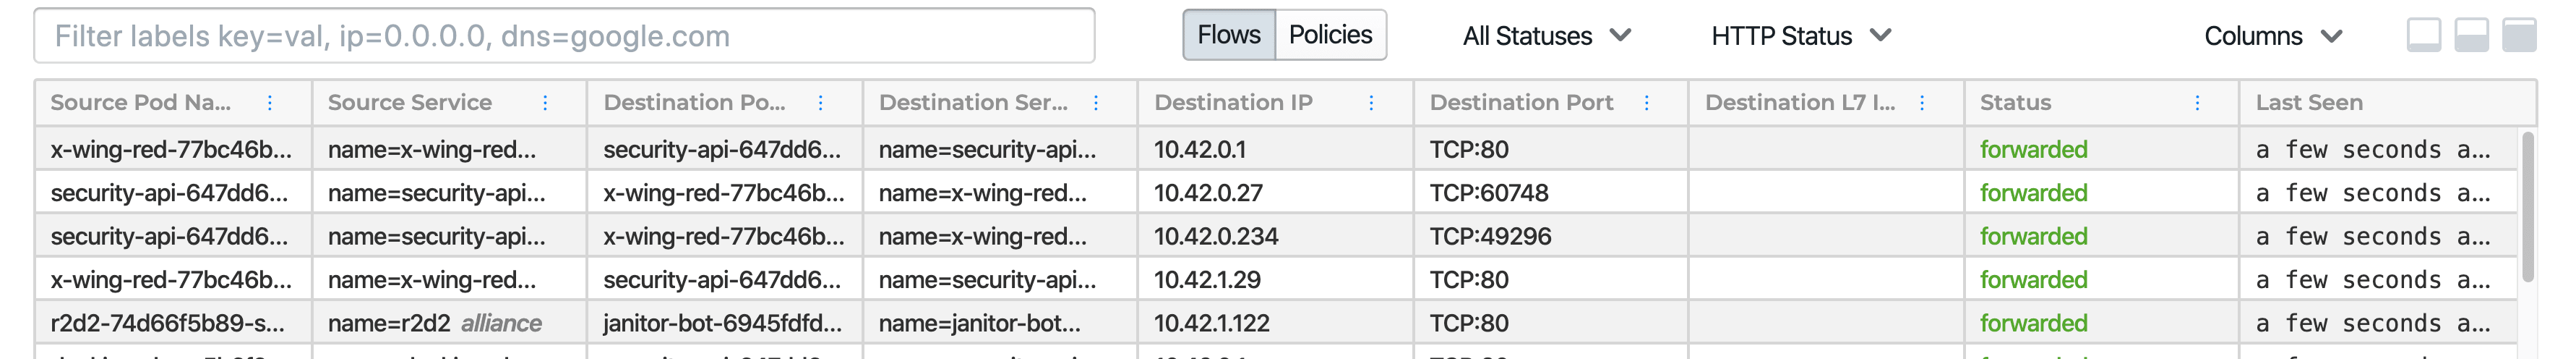Viewport: 2576px width, 359px height.
Task: Open Destination Service column kebab menu
Action: [x=1096, y=103]
